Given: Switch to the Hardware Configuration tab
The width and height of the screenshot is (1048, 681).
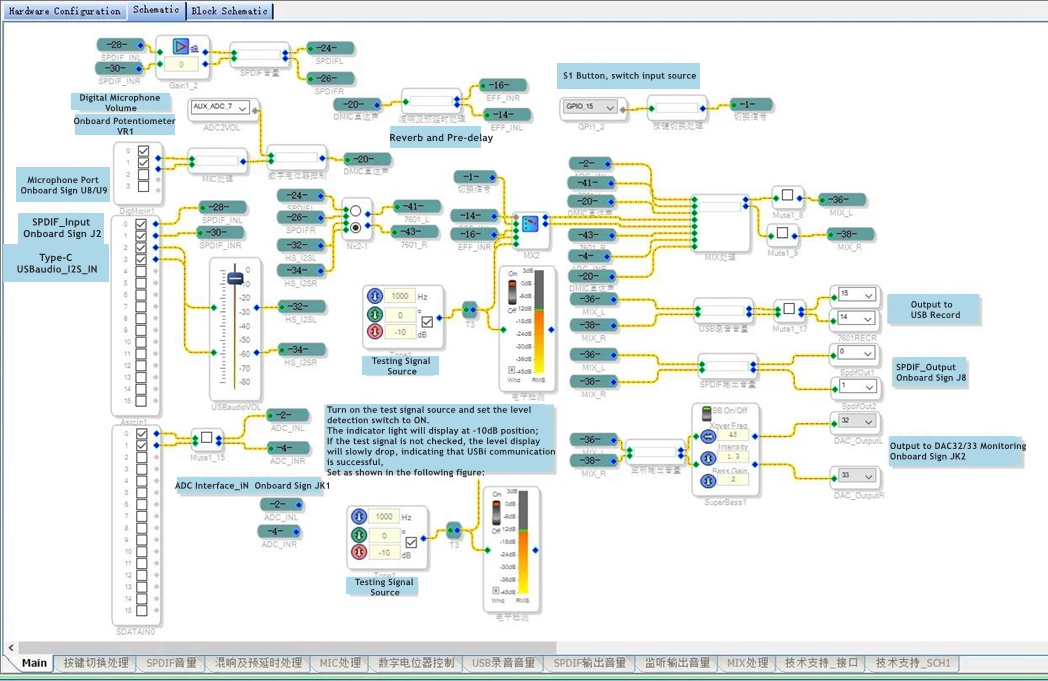Looking at the screenshot, I should point(64,11).
